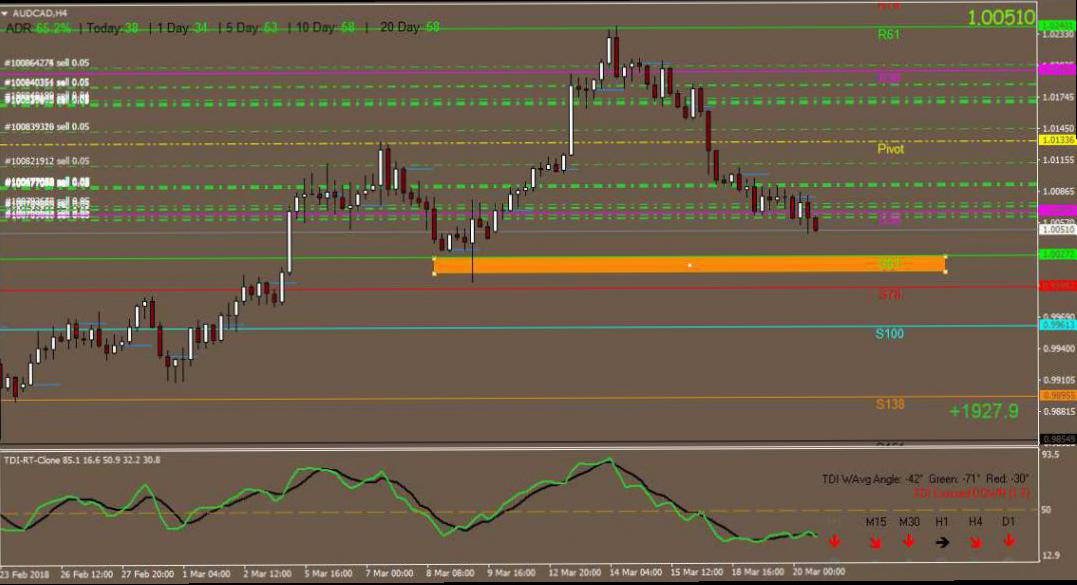Click the 1.00510 green price display

[1001, 18]
